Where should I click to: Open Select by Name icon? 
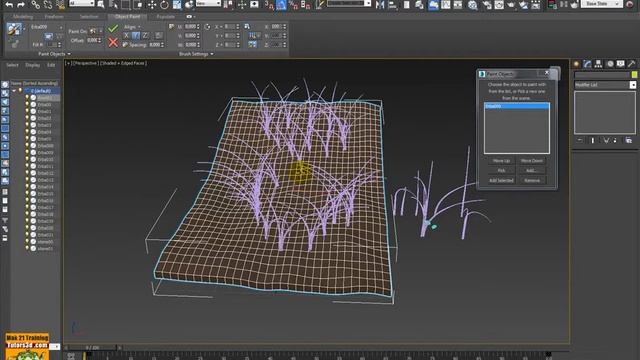[101, 4]
